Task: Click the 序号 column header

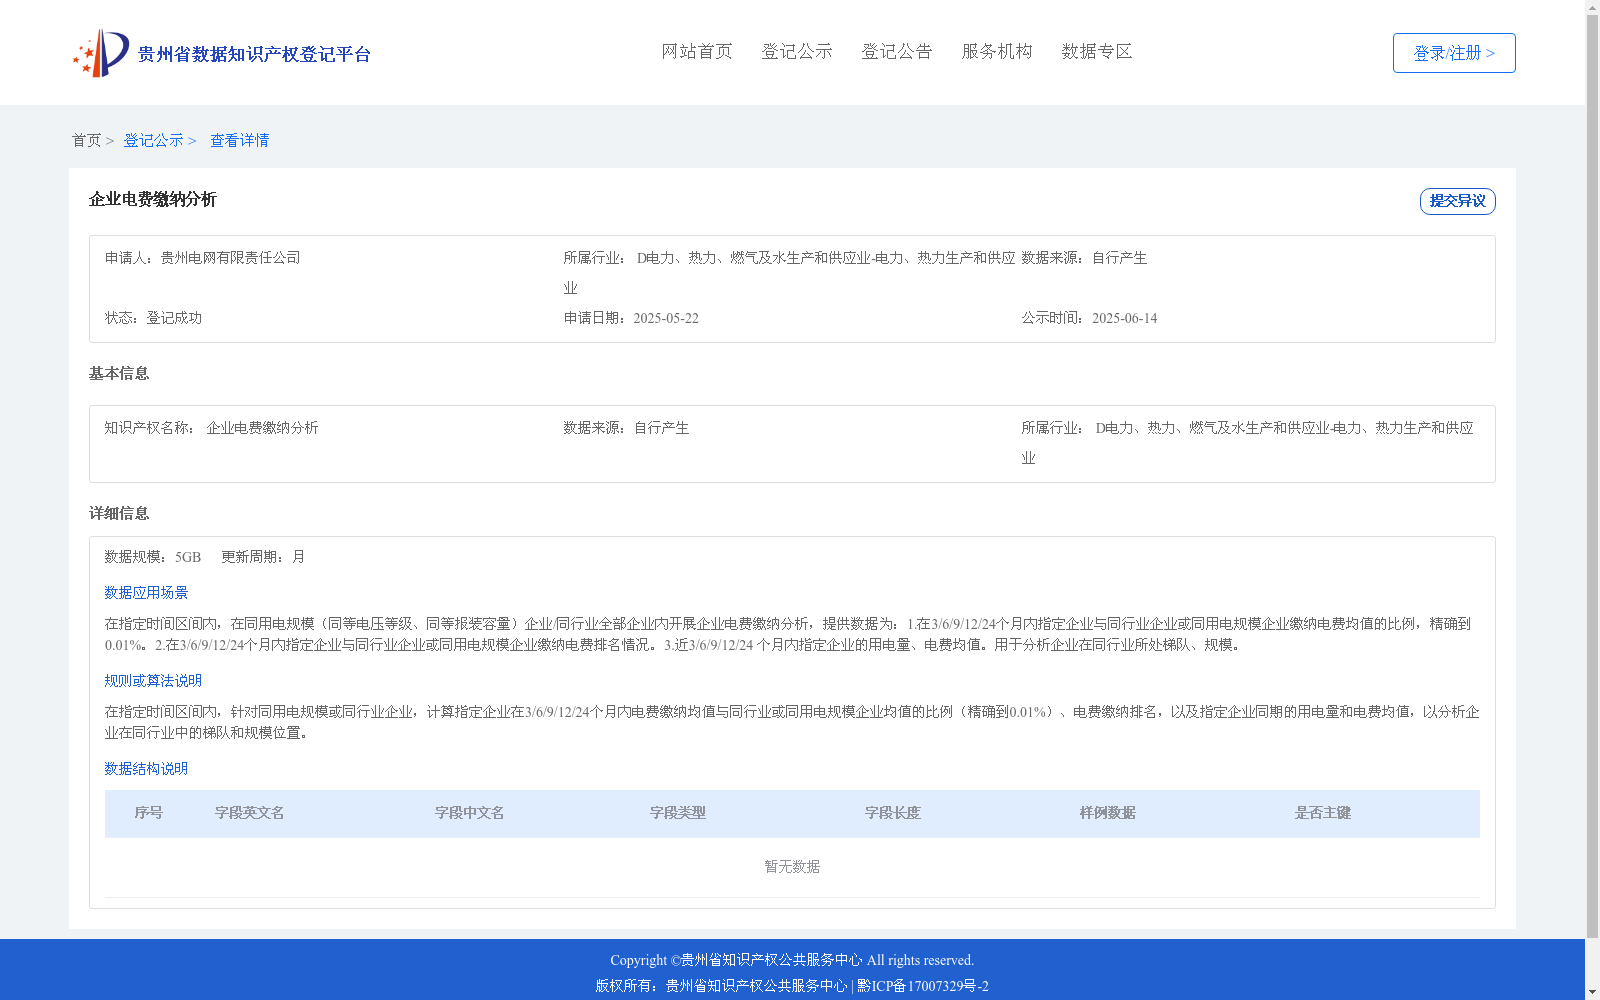Action: 148,813
